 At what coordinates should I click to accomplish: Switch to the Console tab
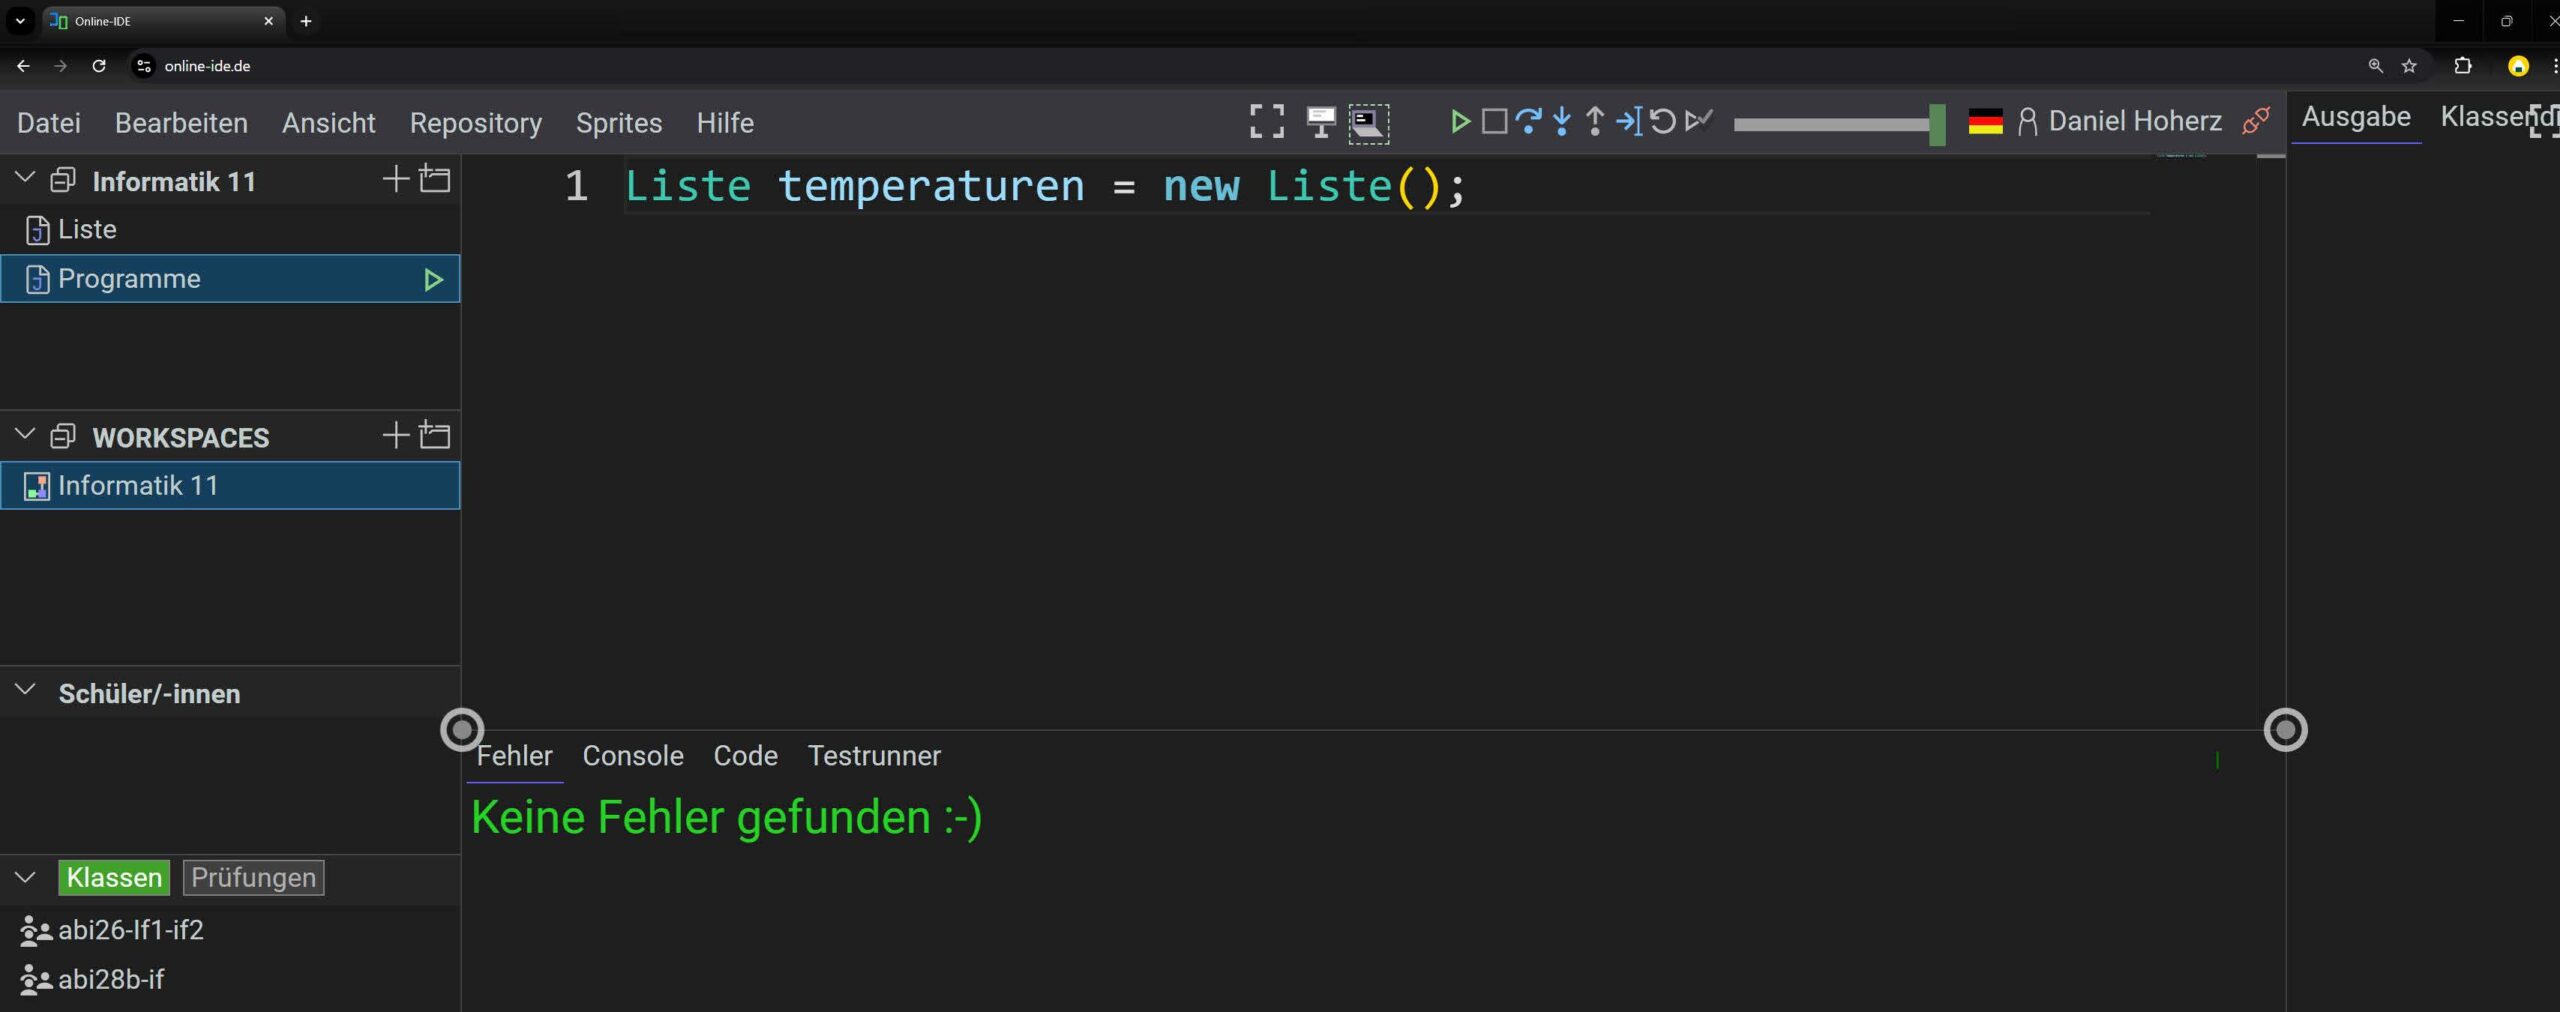(633, 756)
